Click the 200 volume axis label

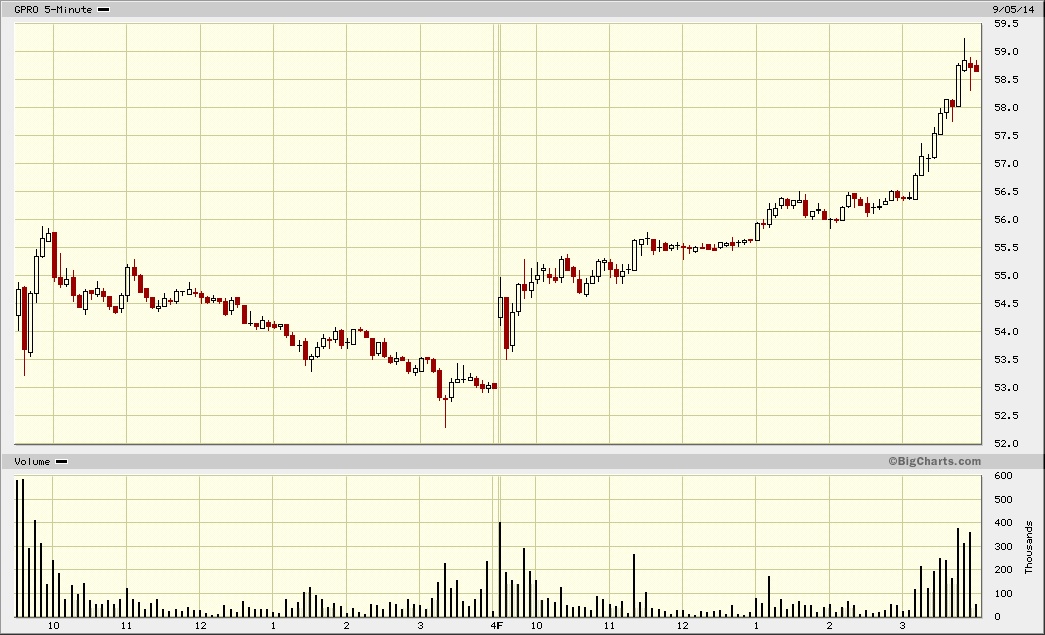click(1000, 569)
